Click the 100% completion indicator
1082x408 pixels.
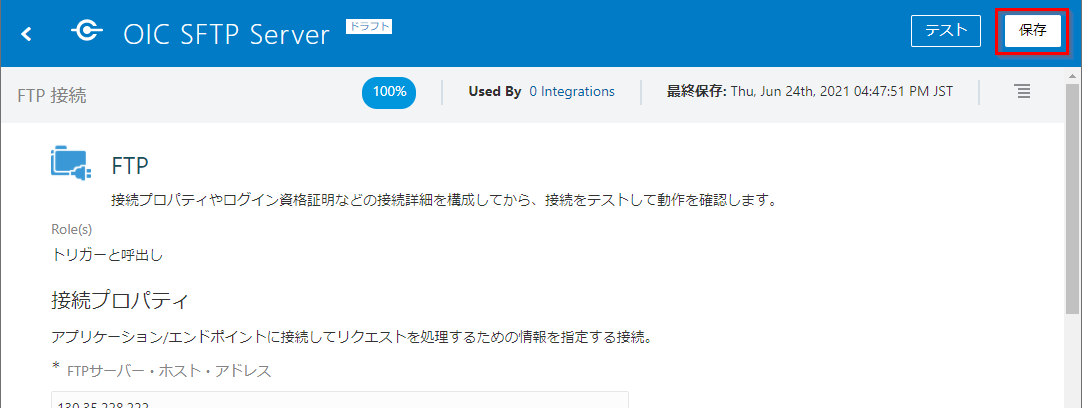pyautogui.click(x=389, y=91)
